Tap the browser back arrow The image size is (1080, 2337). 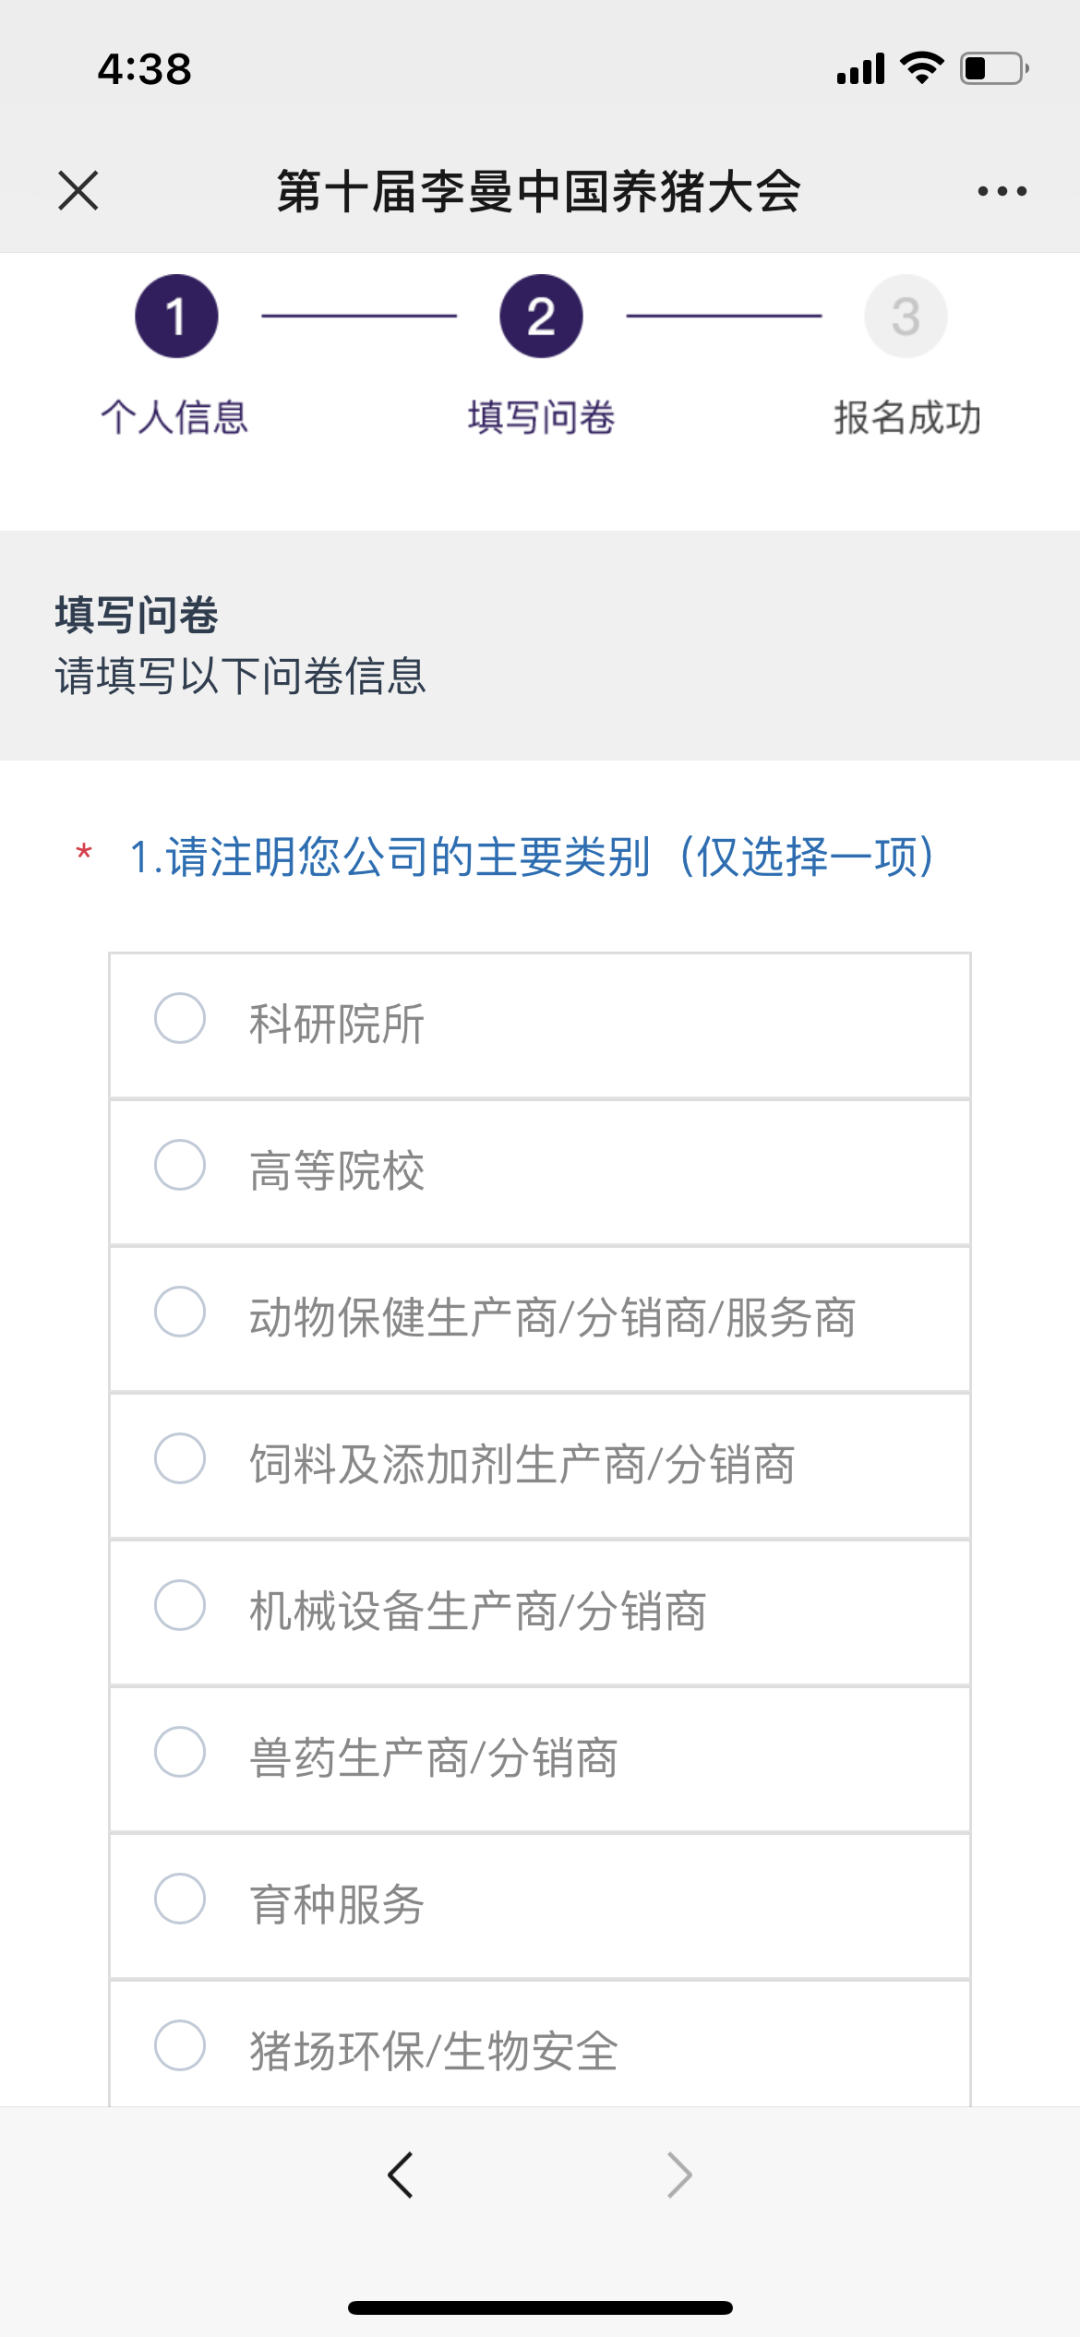click(x=400, y=2174)
